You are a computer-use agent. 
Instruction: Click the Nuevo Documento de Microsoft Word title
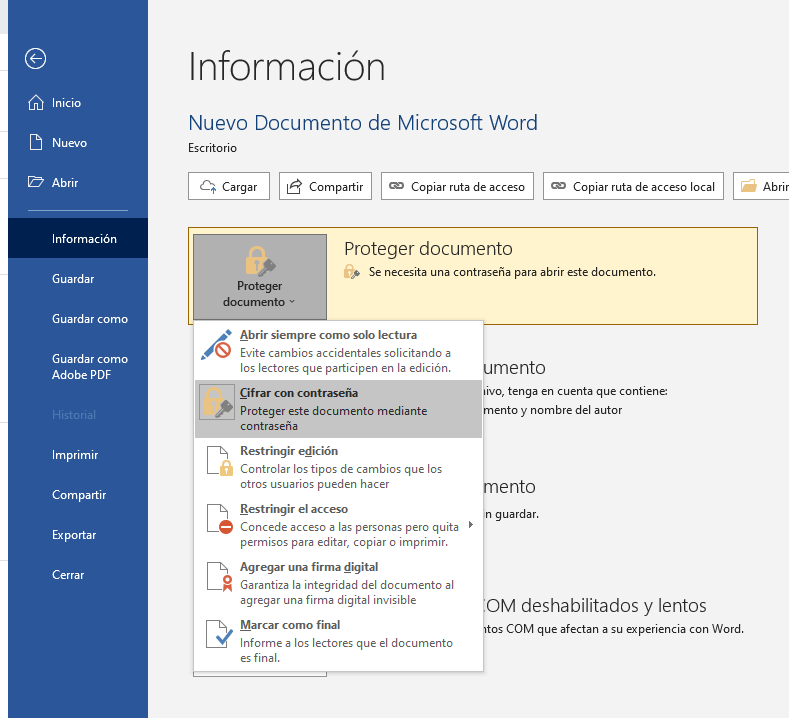click(363, 123)
